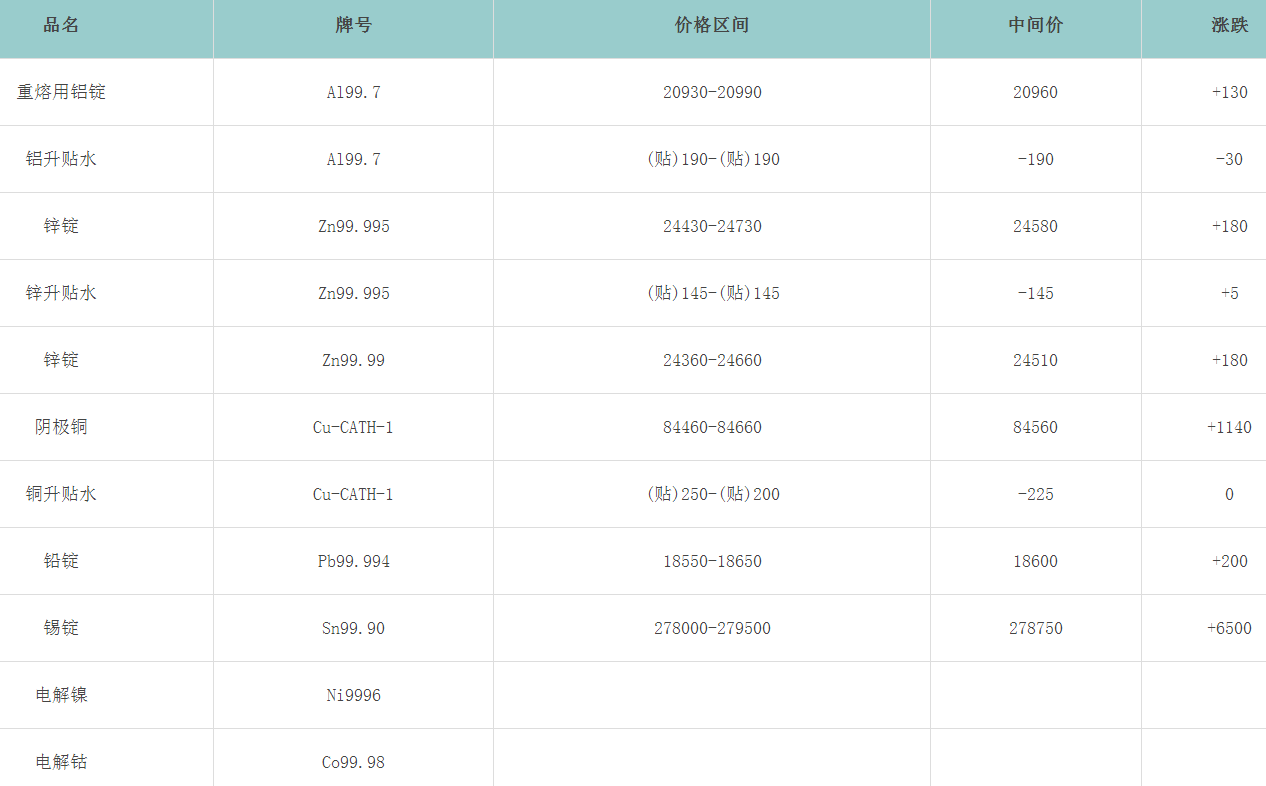Select the 锡锭 product name
This screenshot has width=1266, height=786.
coord(61,628)
